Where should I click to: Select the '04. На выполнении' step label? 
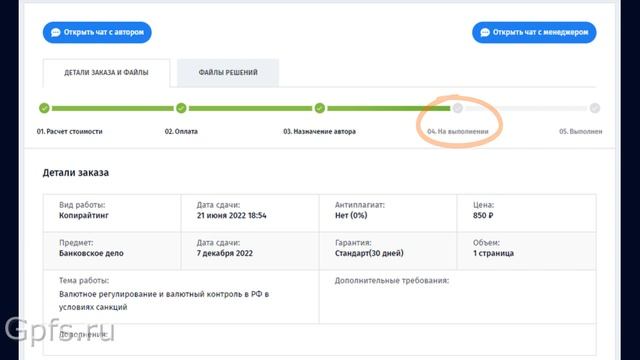(x=458, y=131)
